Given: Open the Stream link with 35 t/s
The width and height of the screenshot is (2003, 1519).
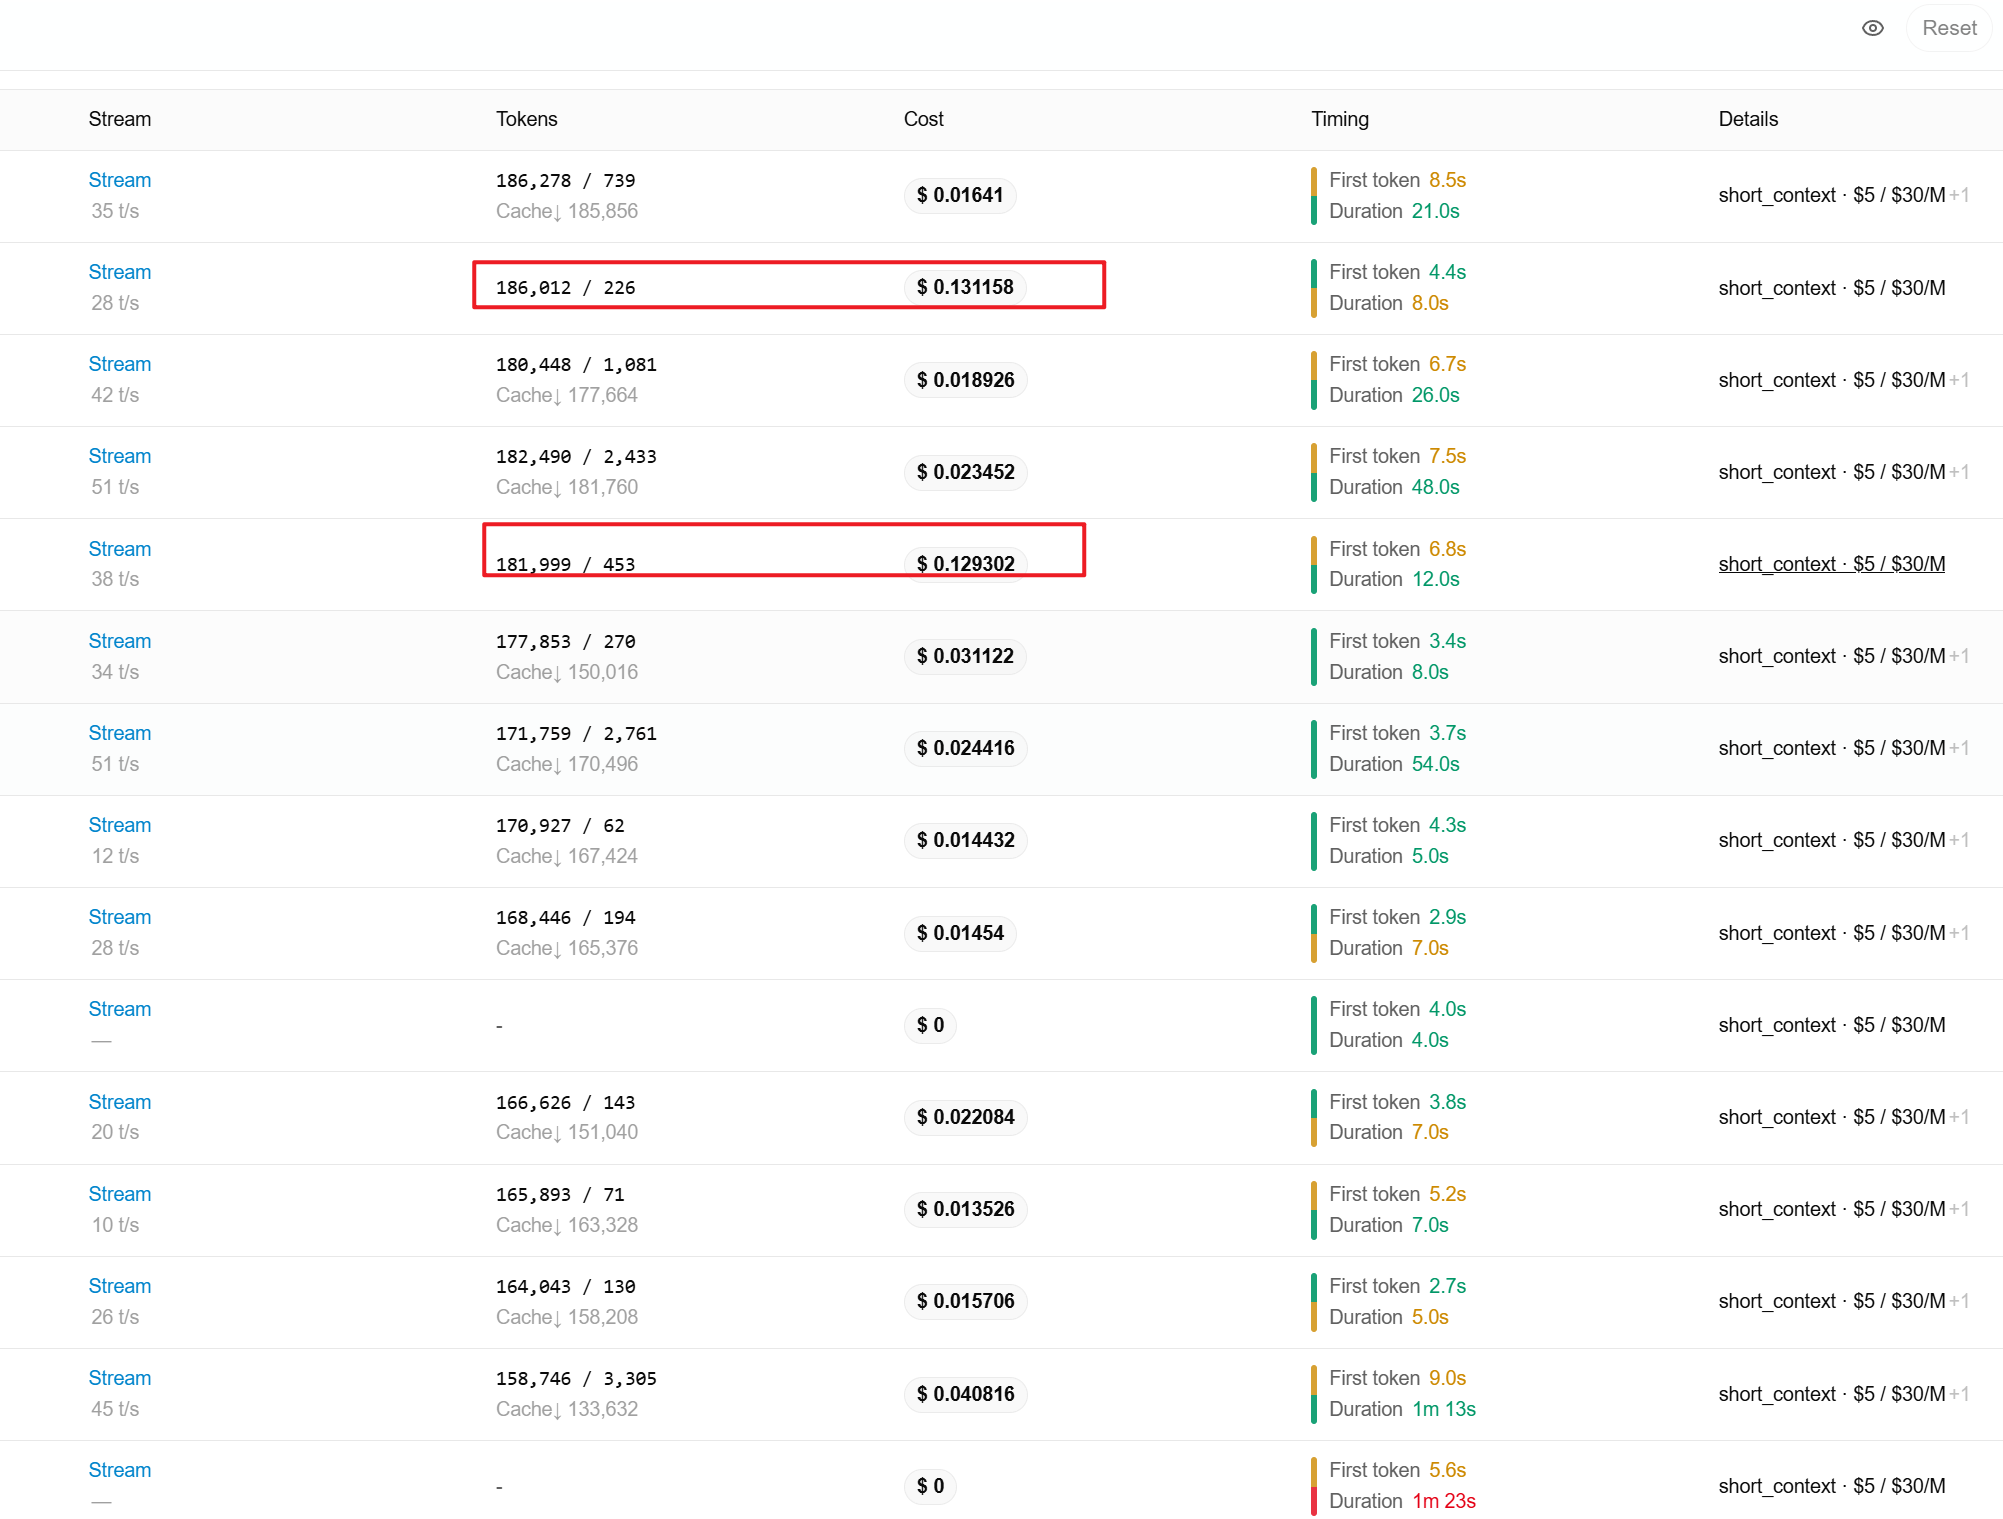Looking at the screenshot, I should (x=120, y=180).
